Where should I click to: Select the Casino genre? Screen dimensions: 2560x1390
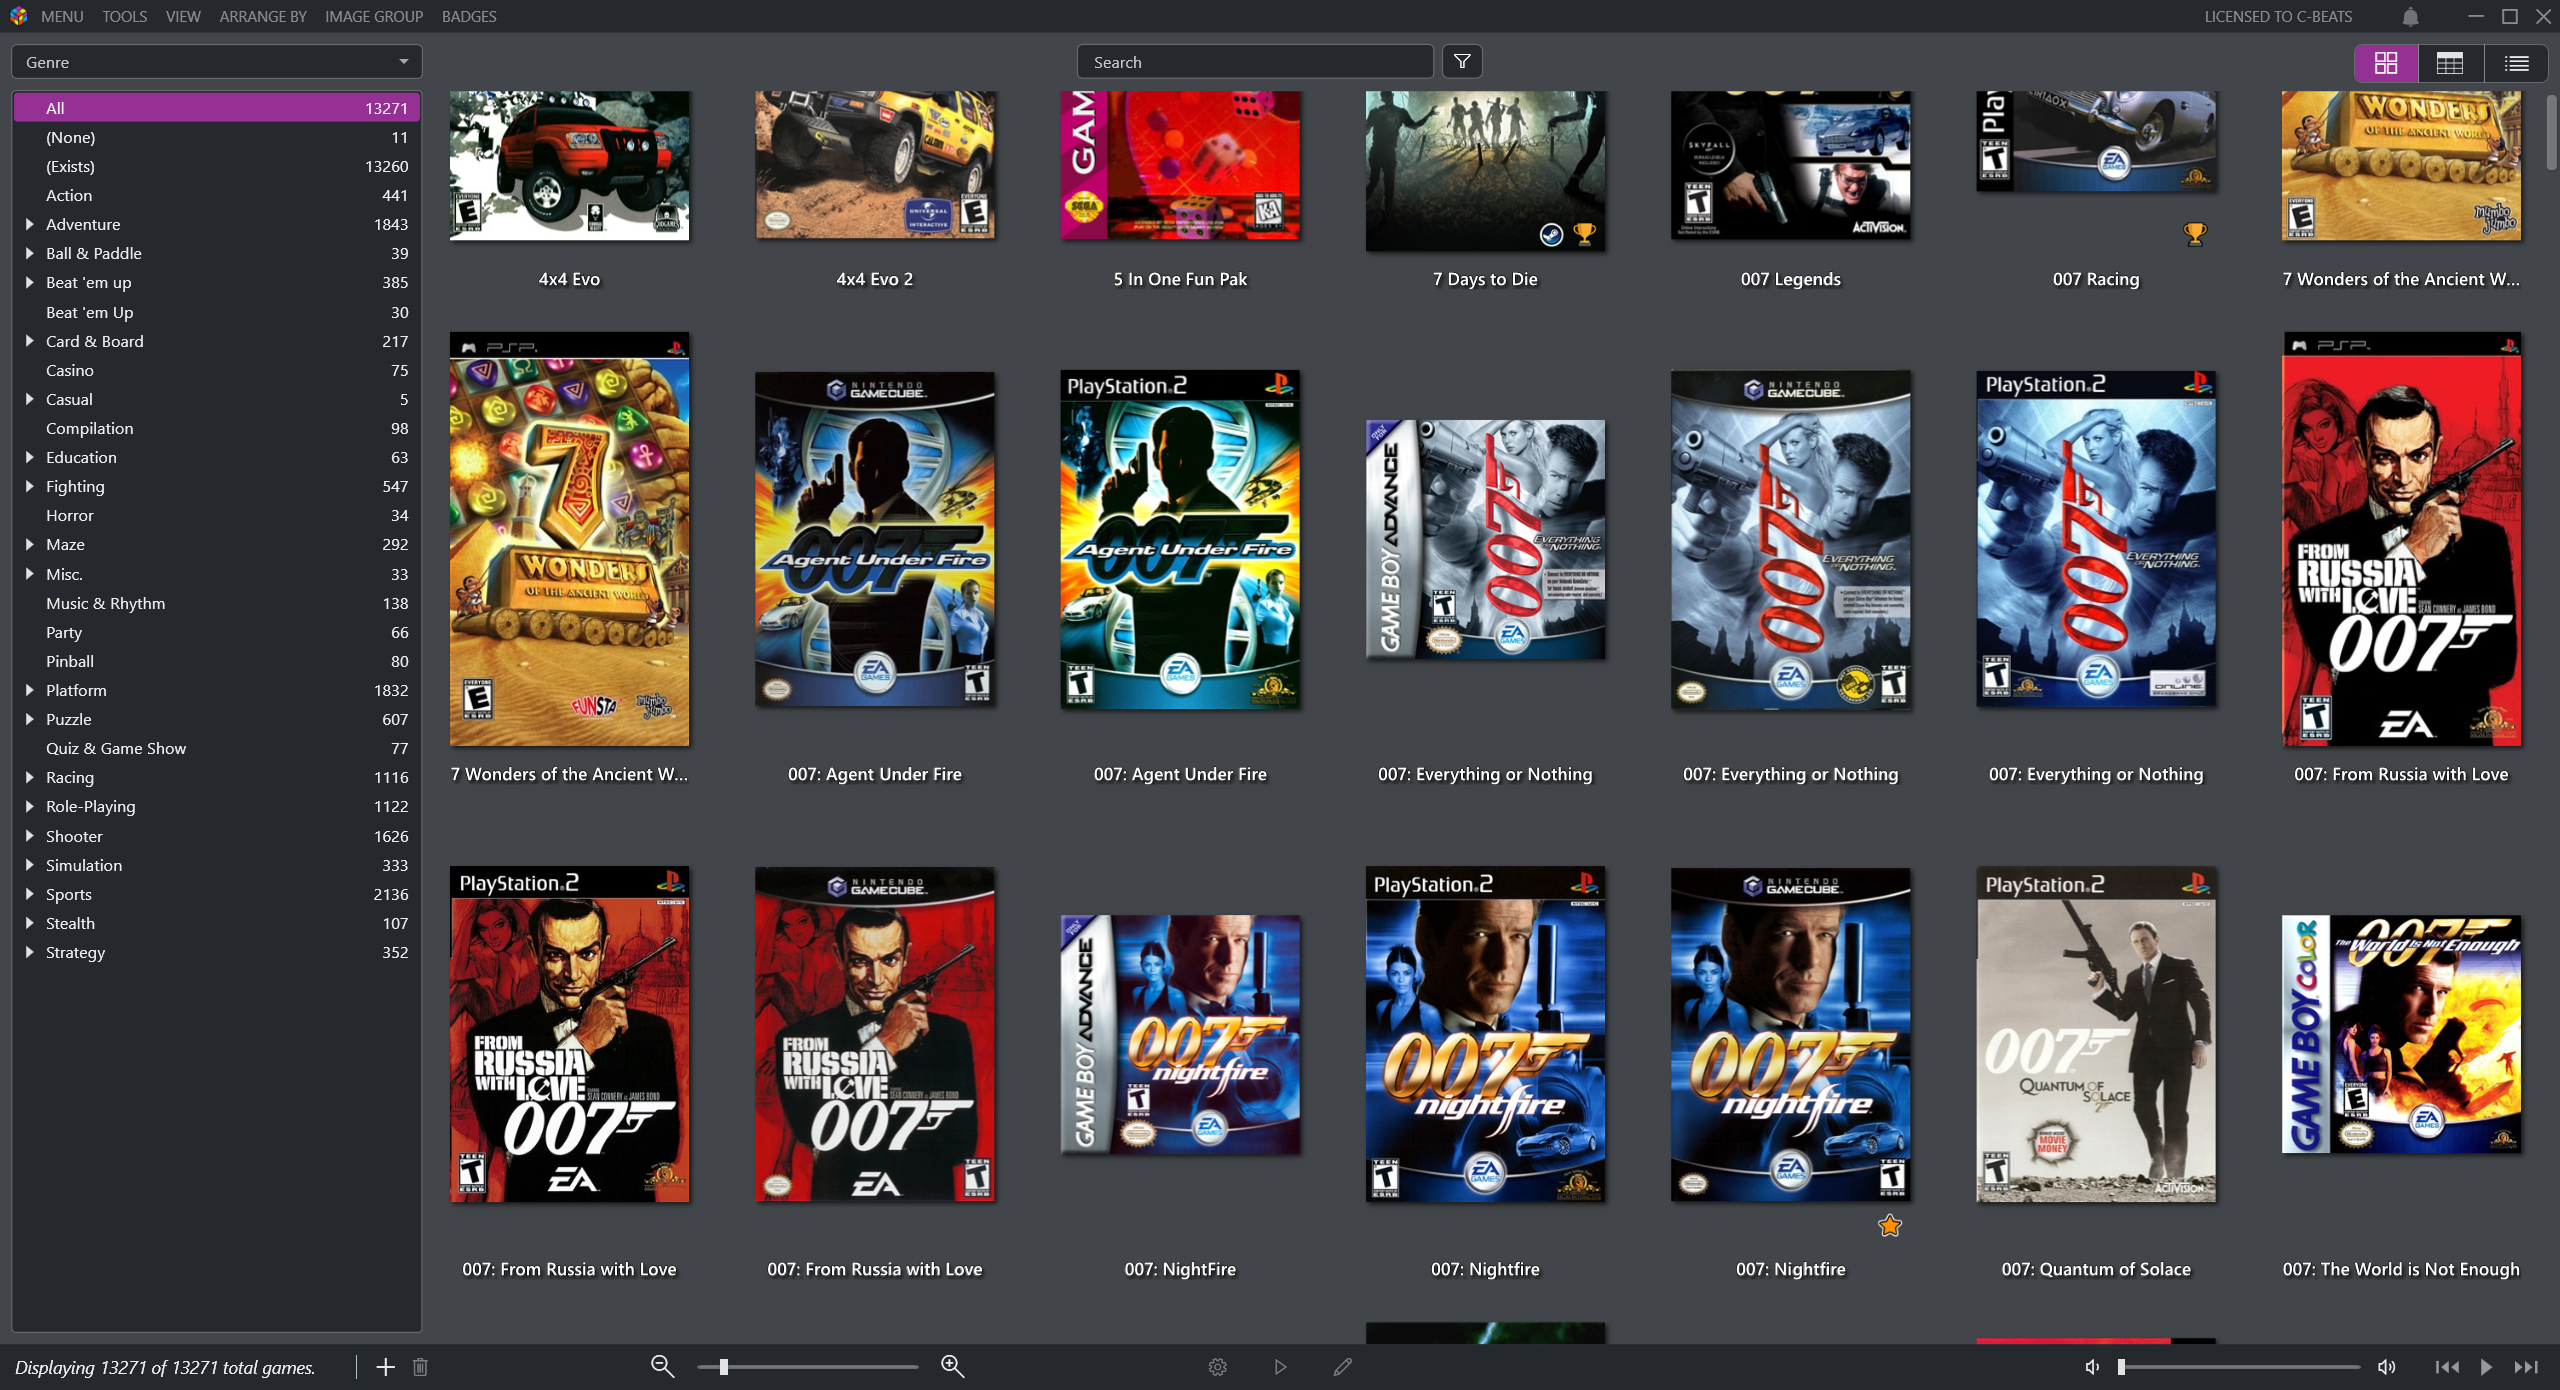[217, 370]
